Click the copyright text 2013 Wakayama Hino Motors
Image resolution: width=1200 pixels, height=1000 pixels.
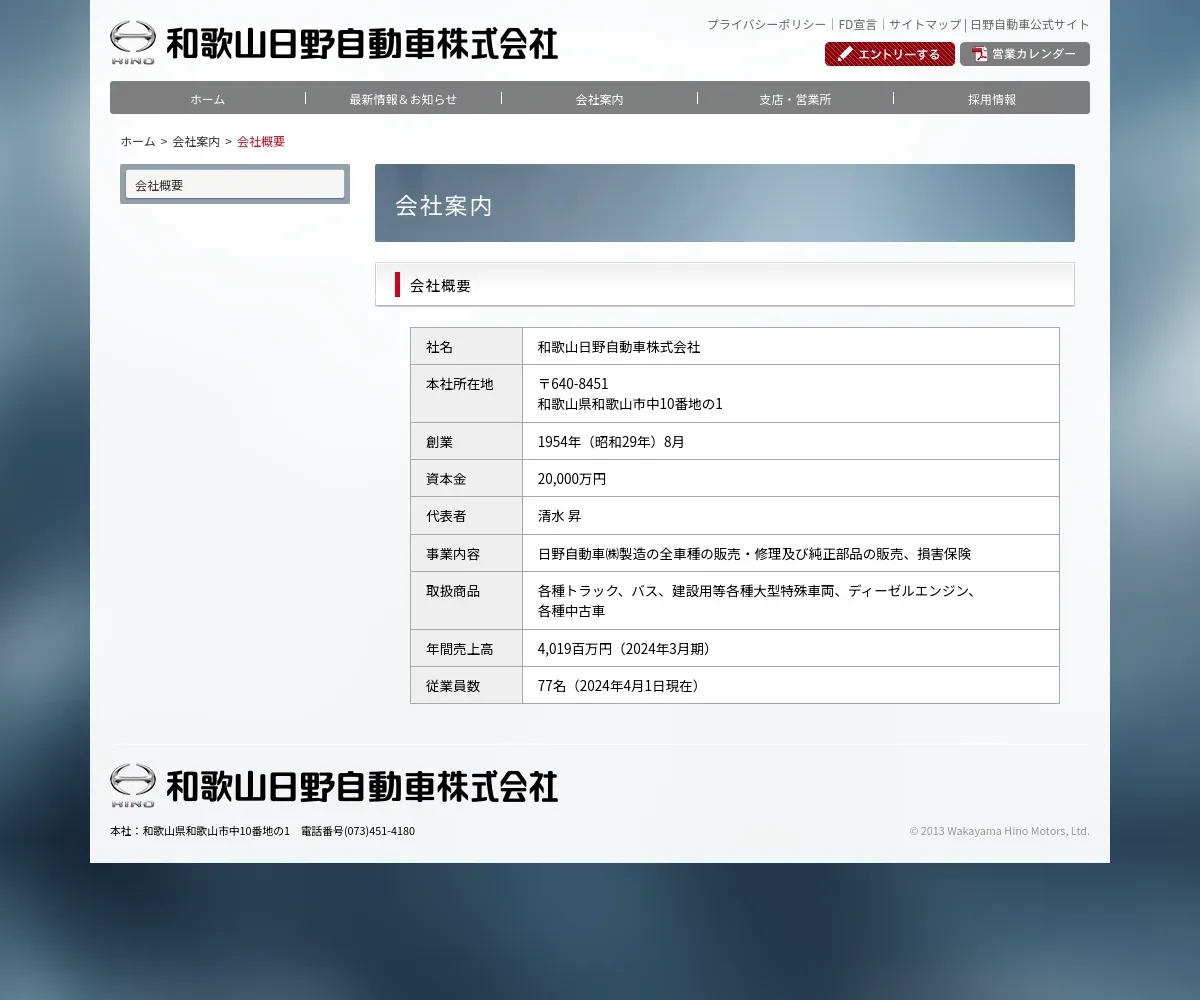pyautogui.click(x=999, y=831)
